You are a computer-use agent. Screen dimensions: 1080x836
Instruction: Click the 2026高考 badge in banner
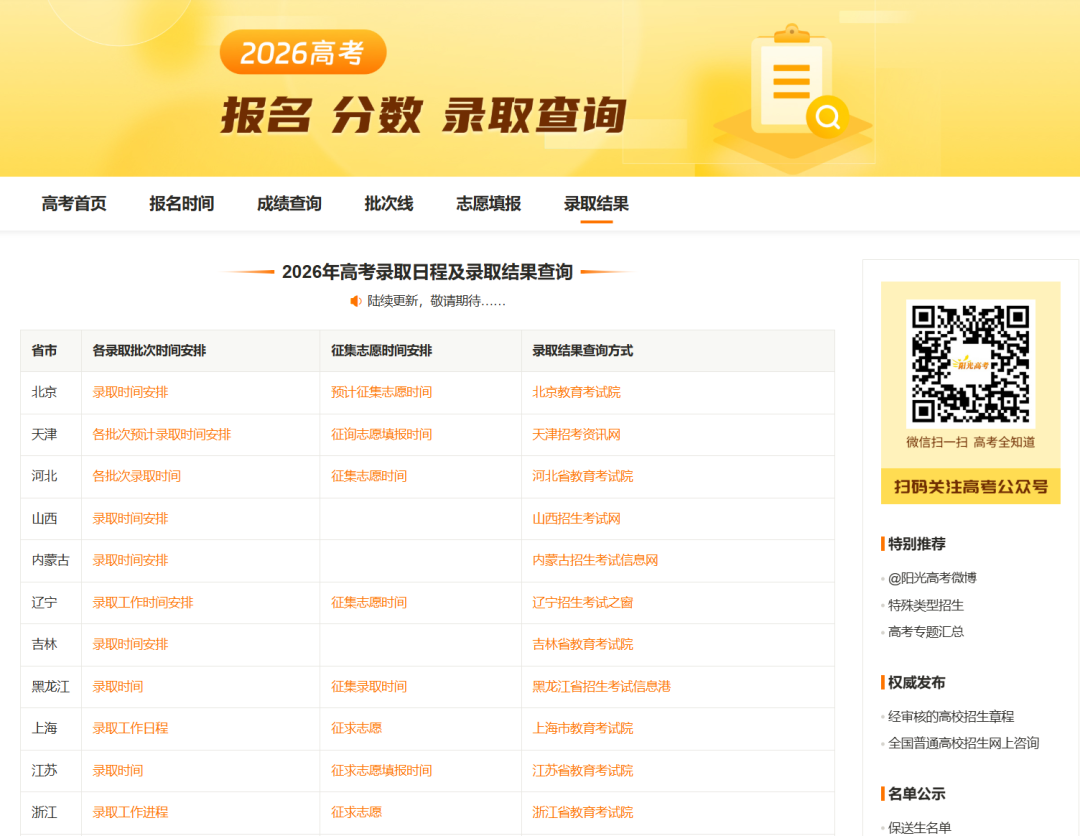[x=303, y=52]
